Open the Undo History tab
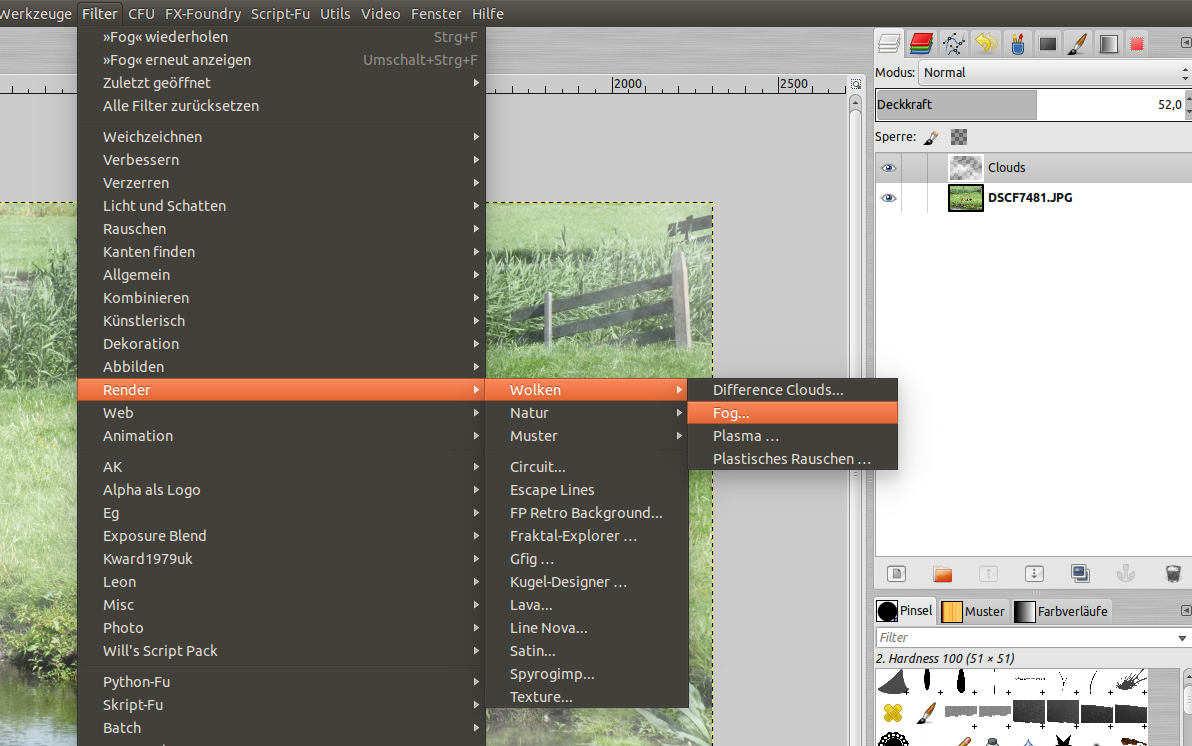1192x746 pixels. click(x=985, y=43)
